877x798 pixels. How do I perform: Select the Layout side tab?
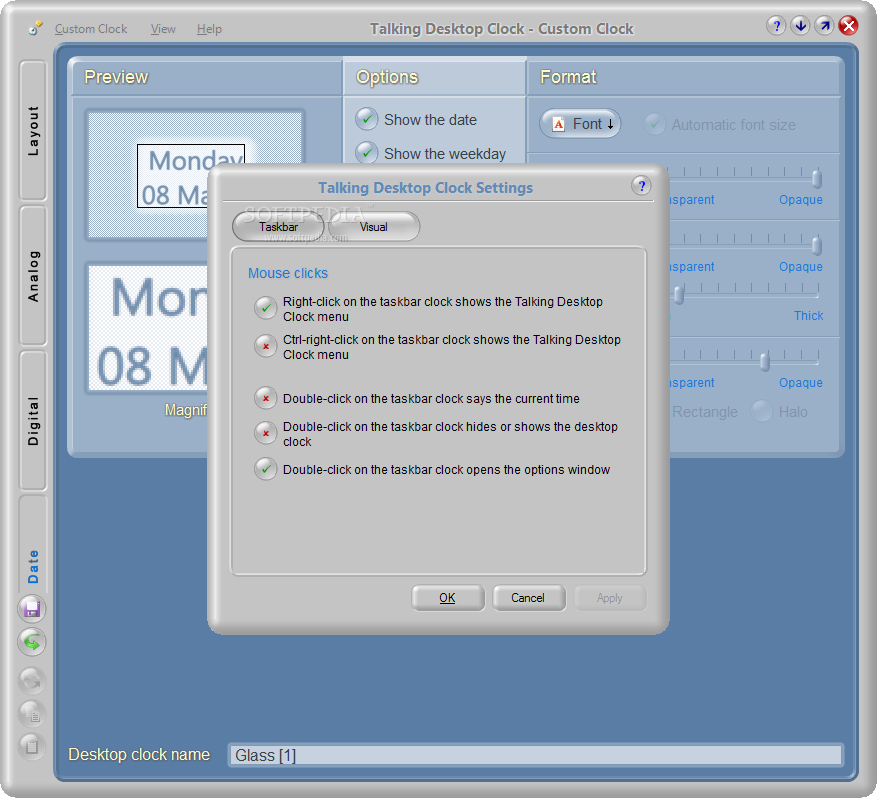(x=33, y=131)
